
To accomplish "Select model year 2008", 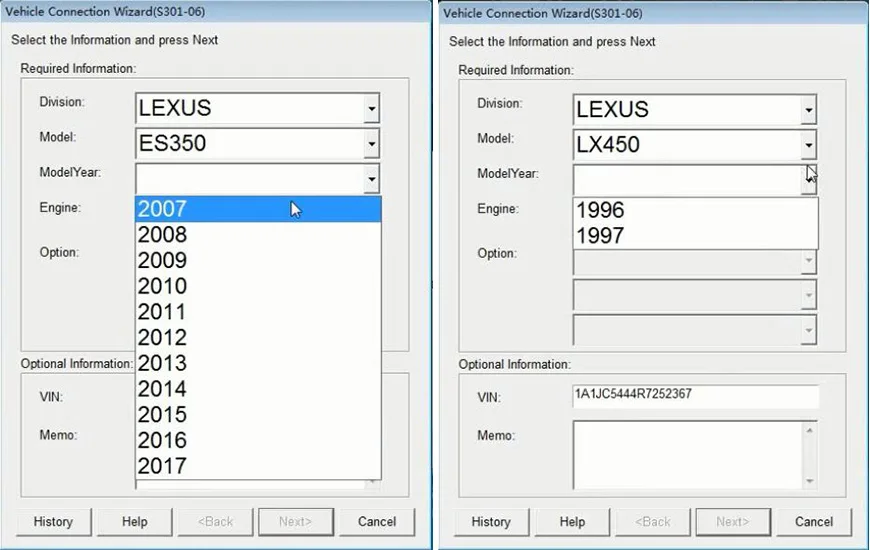I will (258, 235).
